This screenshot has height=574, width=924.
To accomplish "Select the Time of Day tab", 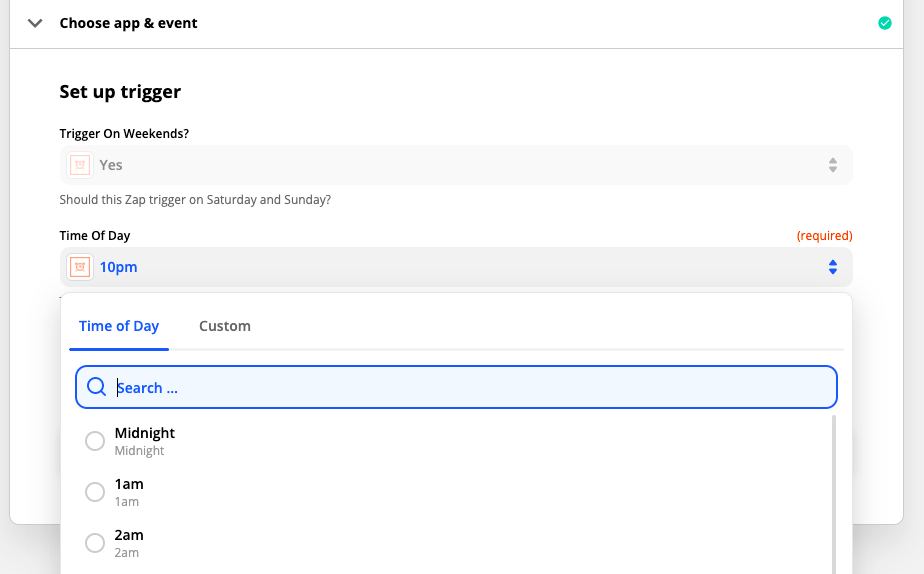I will point(119,326).
